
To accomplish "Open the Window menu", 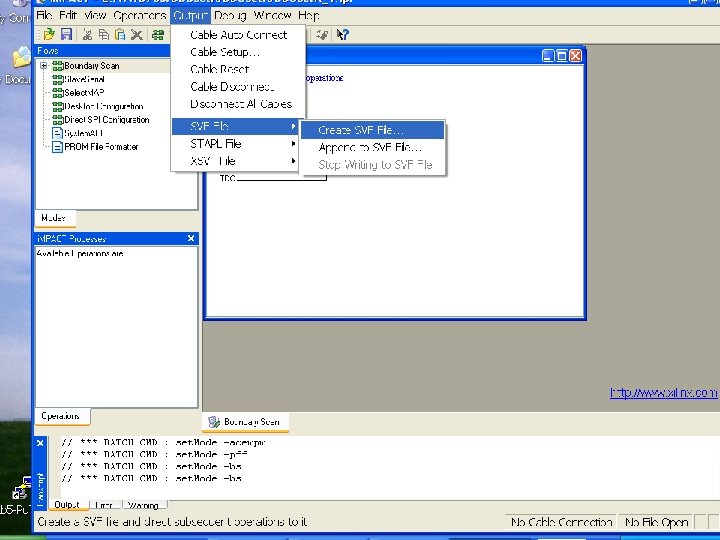I will tap(272, 16).
